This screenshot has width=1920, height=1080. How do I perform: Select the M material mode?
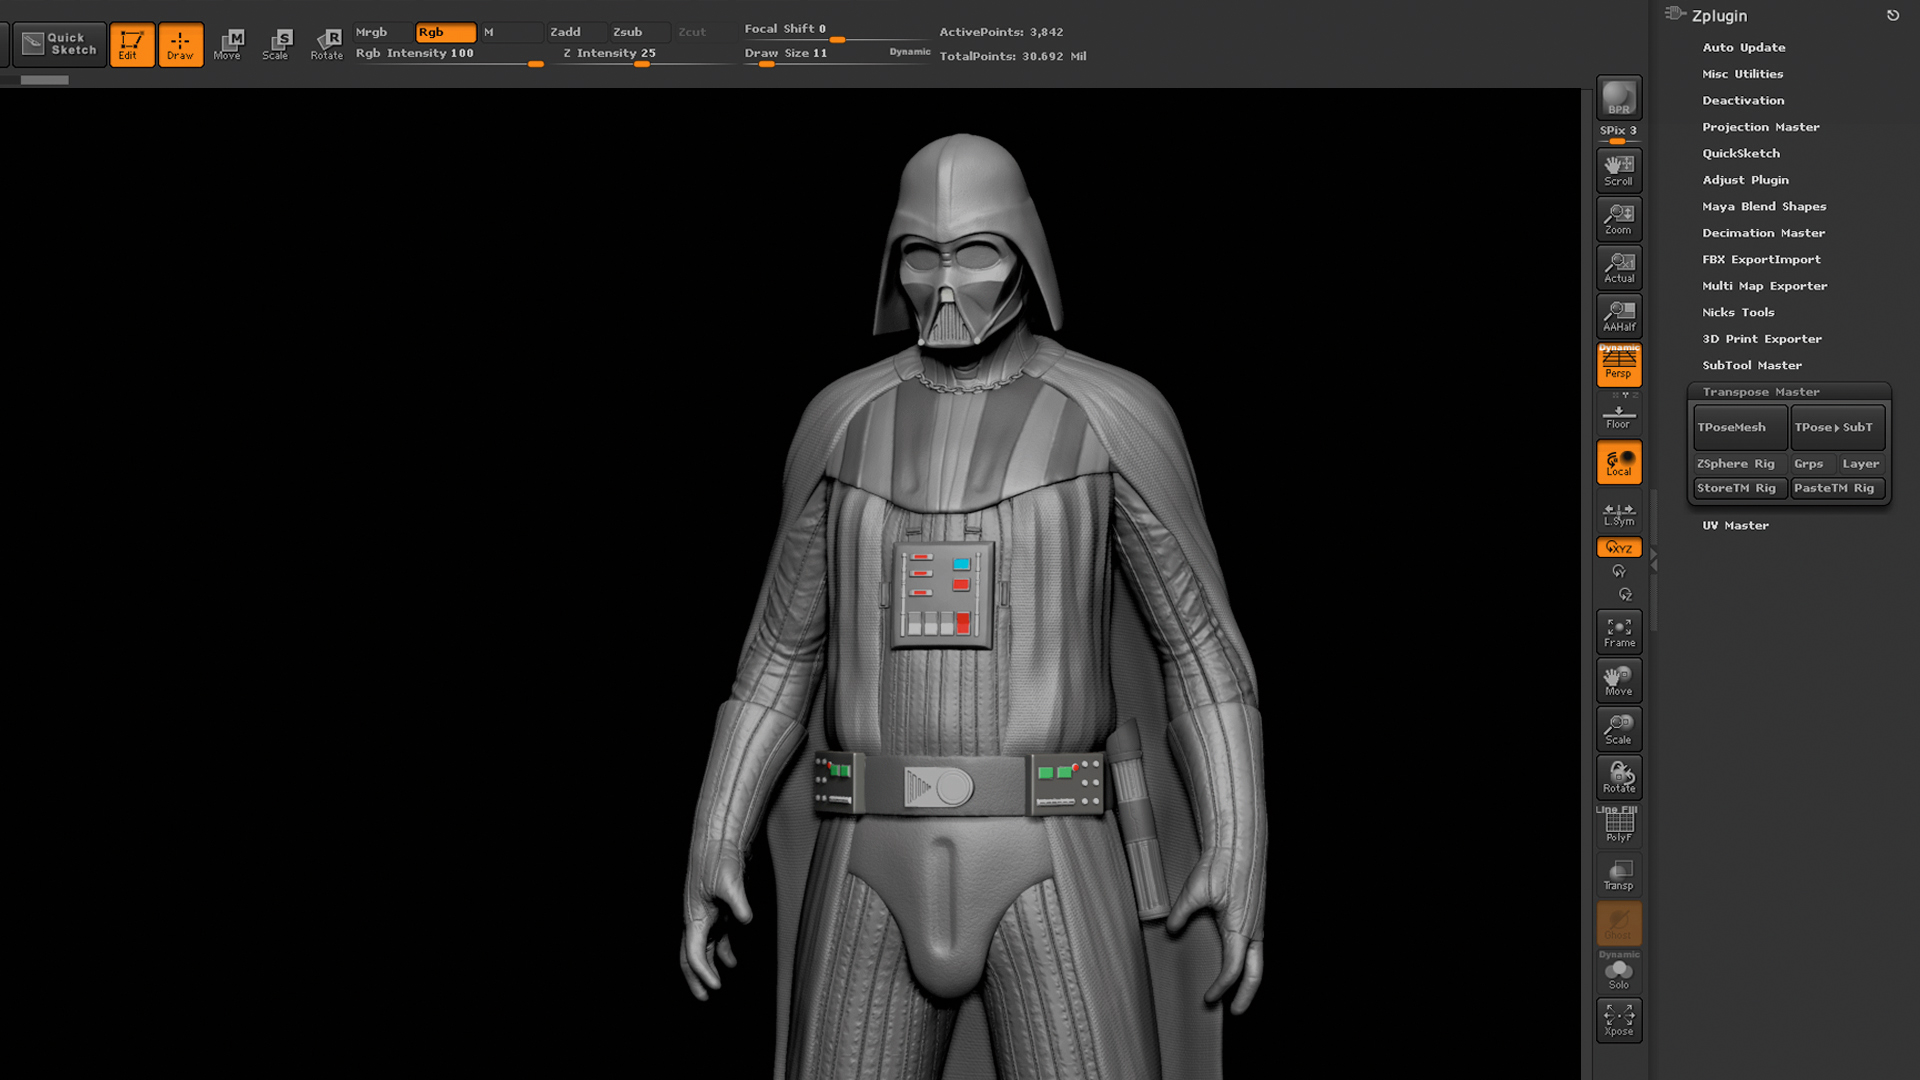(x=511, y=32)
